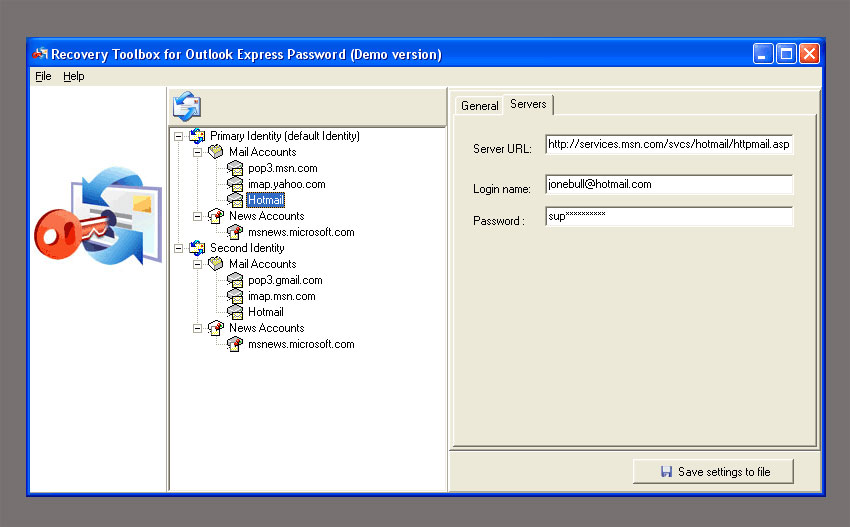Screen dimensions: 850x527
Task: Click the Login name input field
Action: pyautogui.click(x=669, y=184)
